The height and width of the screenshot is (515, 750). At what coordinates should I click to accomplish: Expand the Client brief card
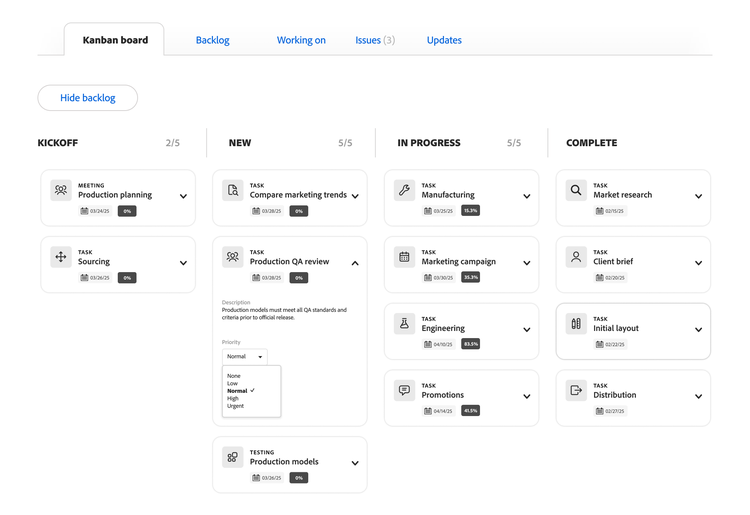[x=698, y=263]
